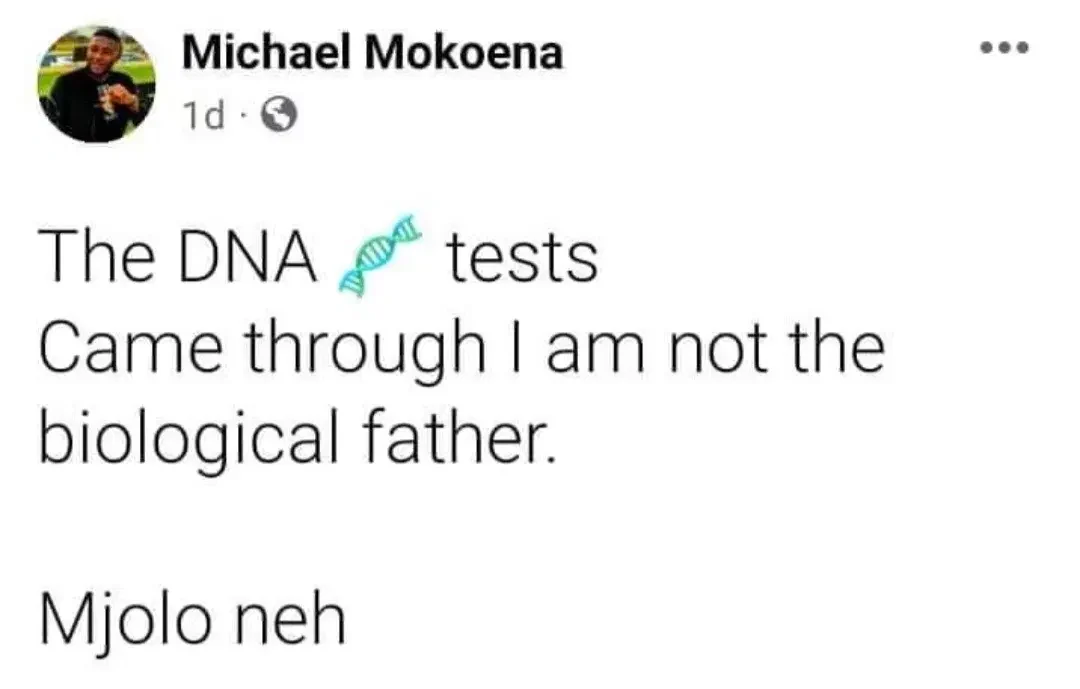Click the word "not" in the post
Viewport: 1080px width, 689px height.
point(721,348)
